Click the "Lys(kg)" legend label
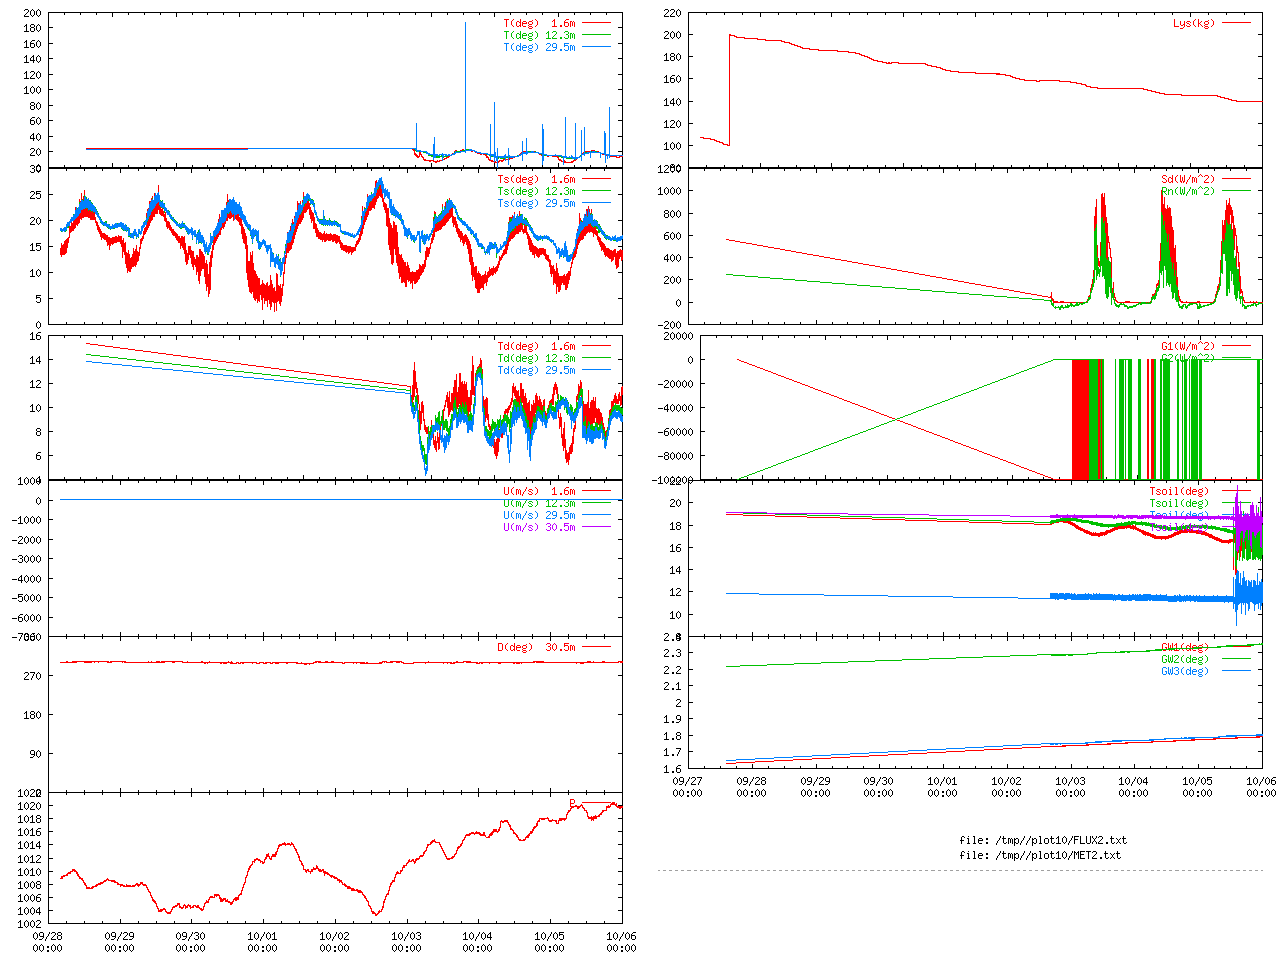The height and width of the screenshot is (960, 1280). [x=1194, y=23]
